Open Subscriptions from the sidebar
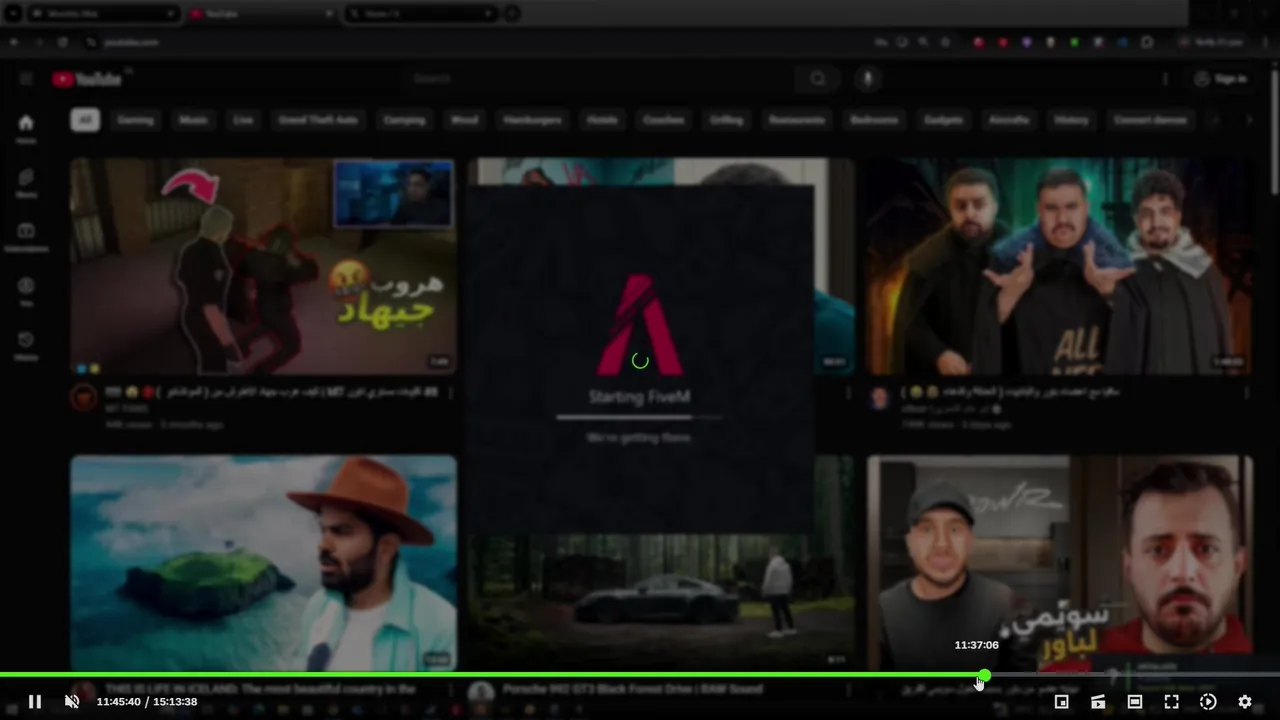This screenshot has width=1280, height=720. [x=26, y=237]
